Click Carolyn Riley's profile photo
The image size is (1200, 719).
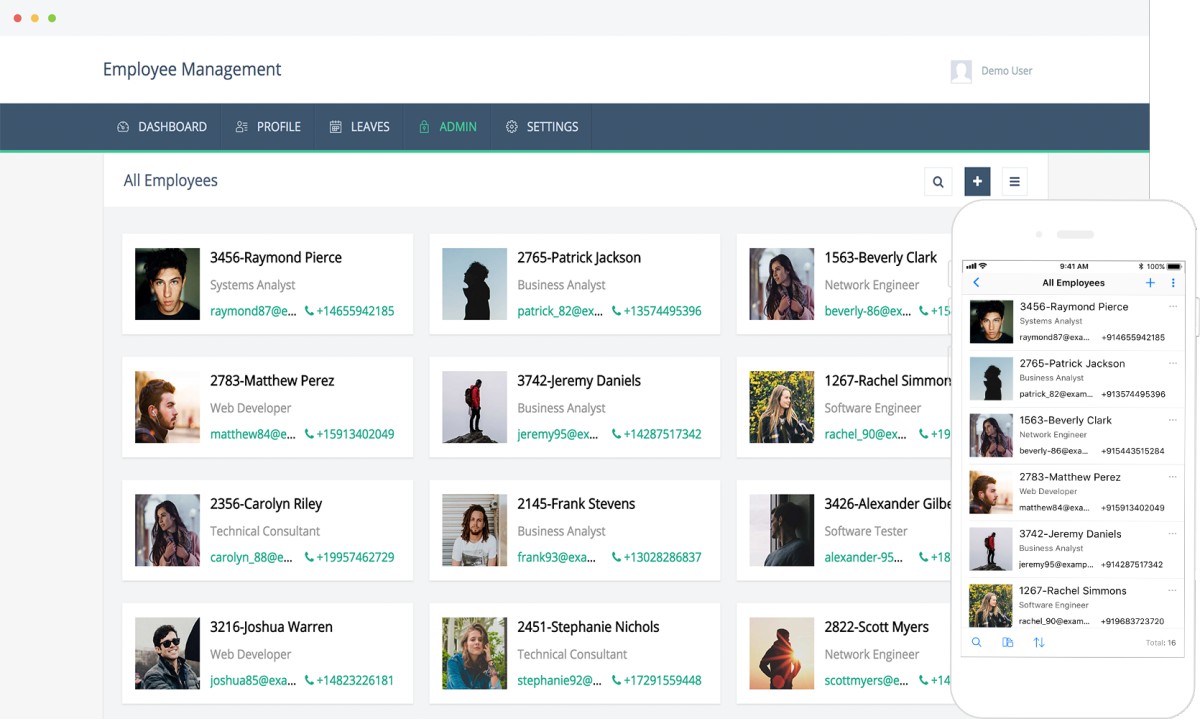(167, 530)
